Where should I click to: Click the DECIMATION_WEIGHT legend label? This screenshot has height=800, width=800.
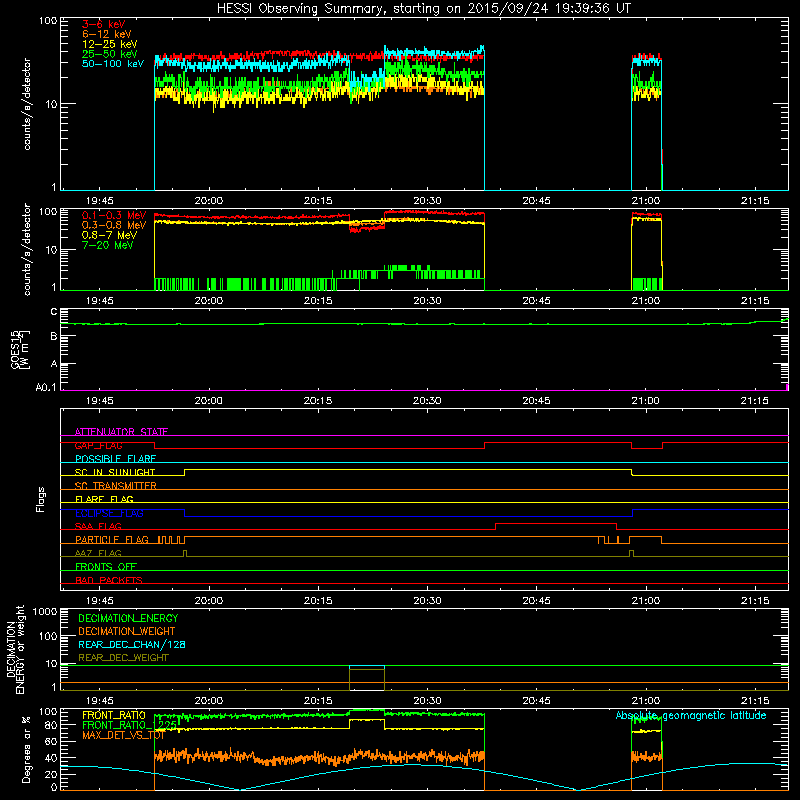(x=127, y=631)
